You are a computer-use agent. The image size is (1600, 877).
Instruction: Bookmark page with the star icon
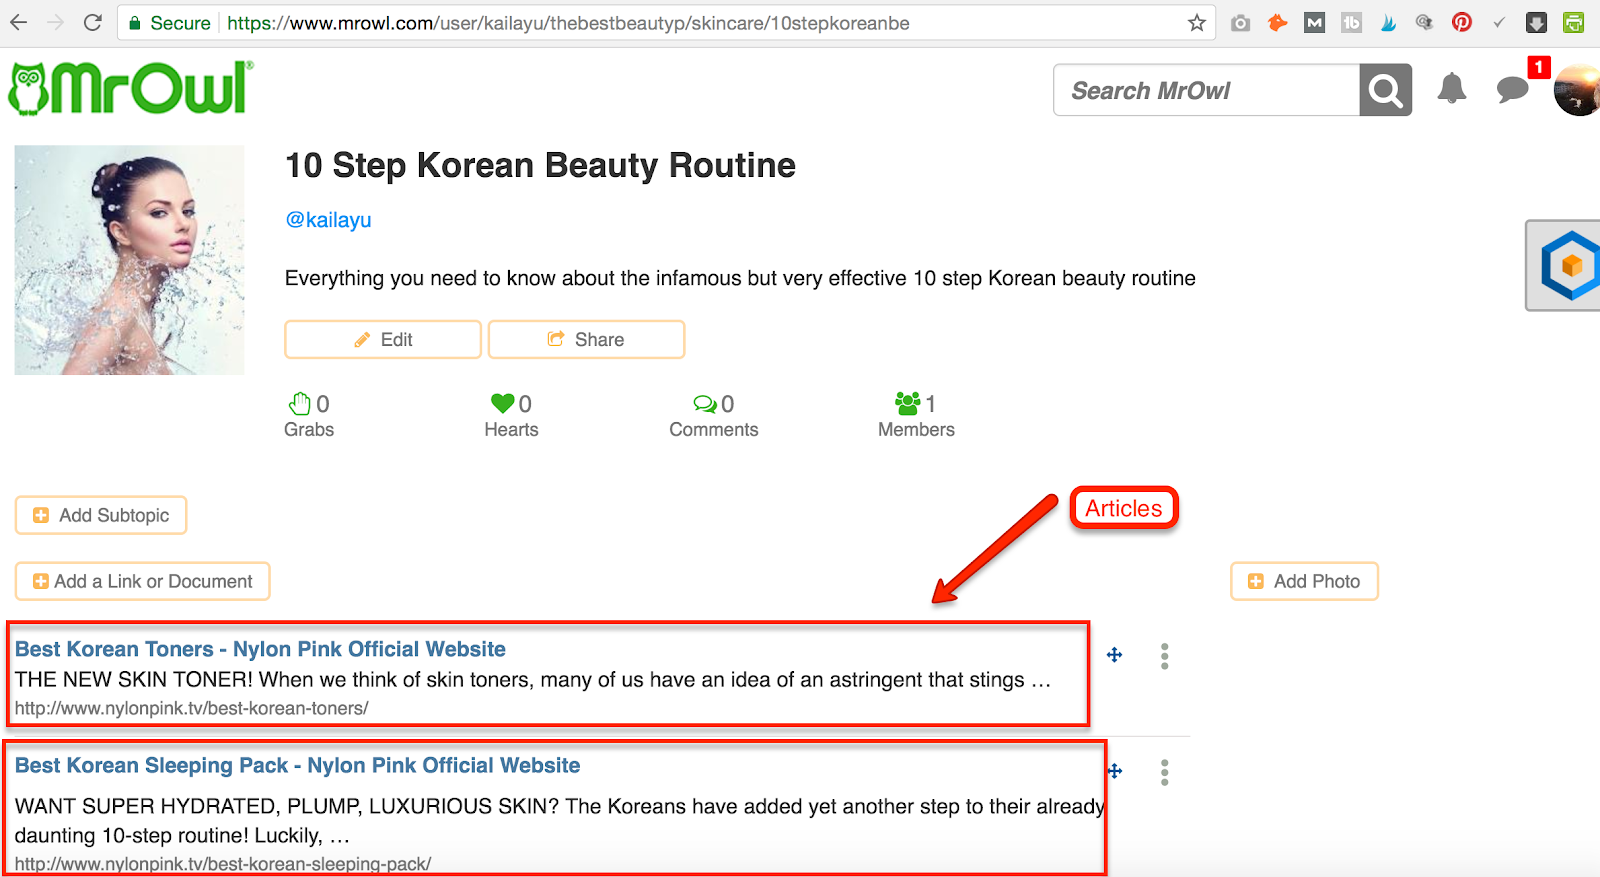click(1196, 23)
